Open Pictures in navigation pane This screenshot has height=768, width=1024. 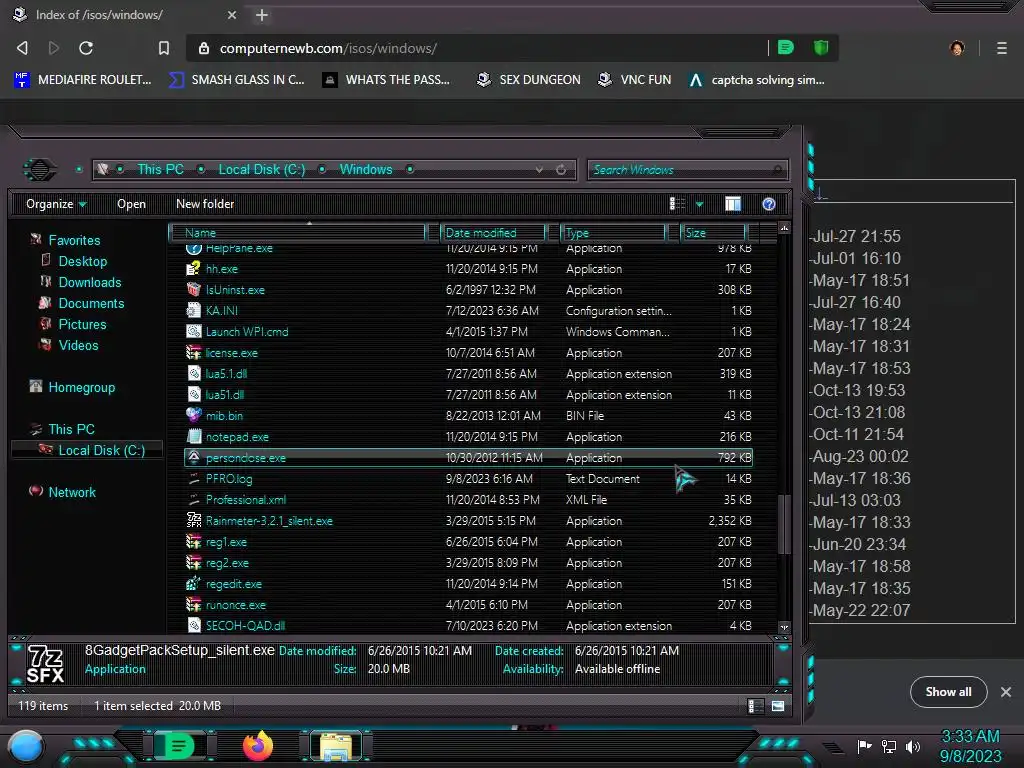(82, 324)
